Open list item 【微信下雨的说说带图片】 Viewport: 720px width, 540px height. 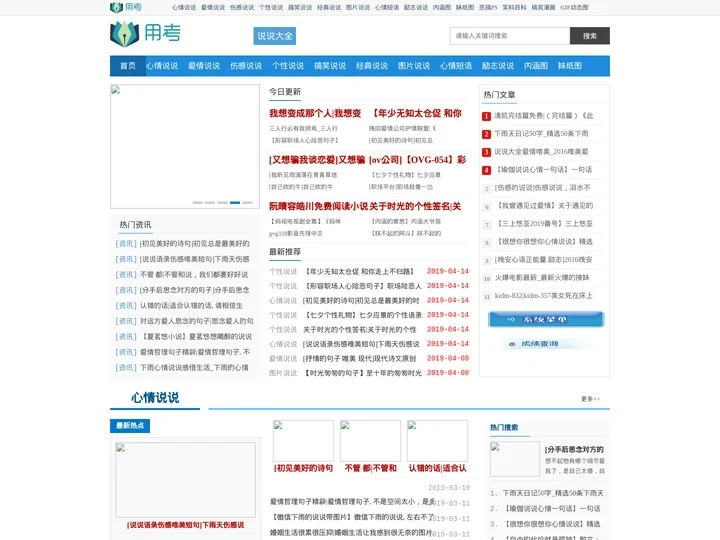pos(351,517)
